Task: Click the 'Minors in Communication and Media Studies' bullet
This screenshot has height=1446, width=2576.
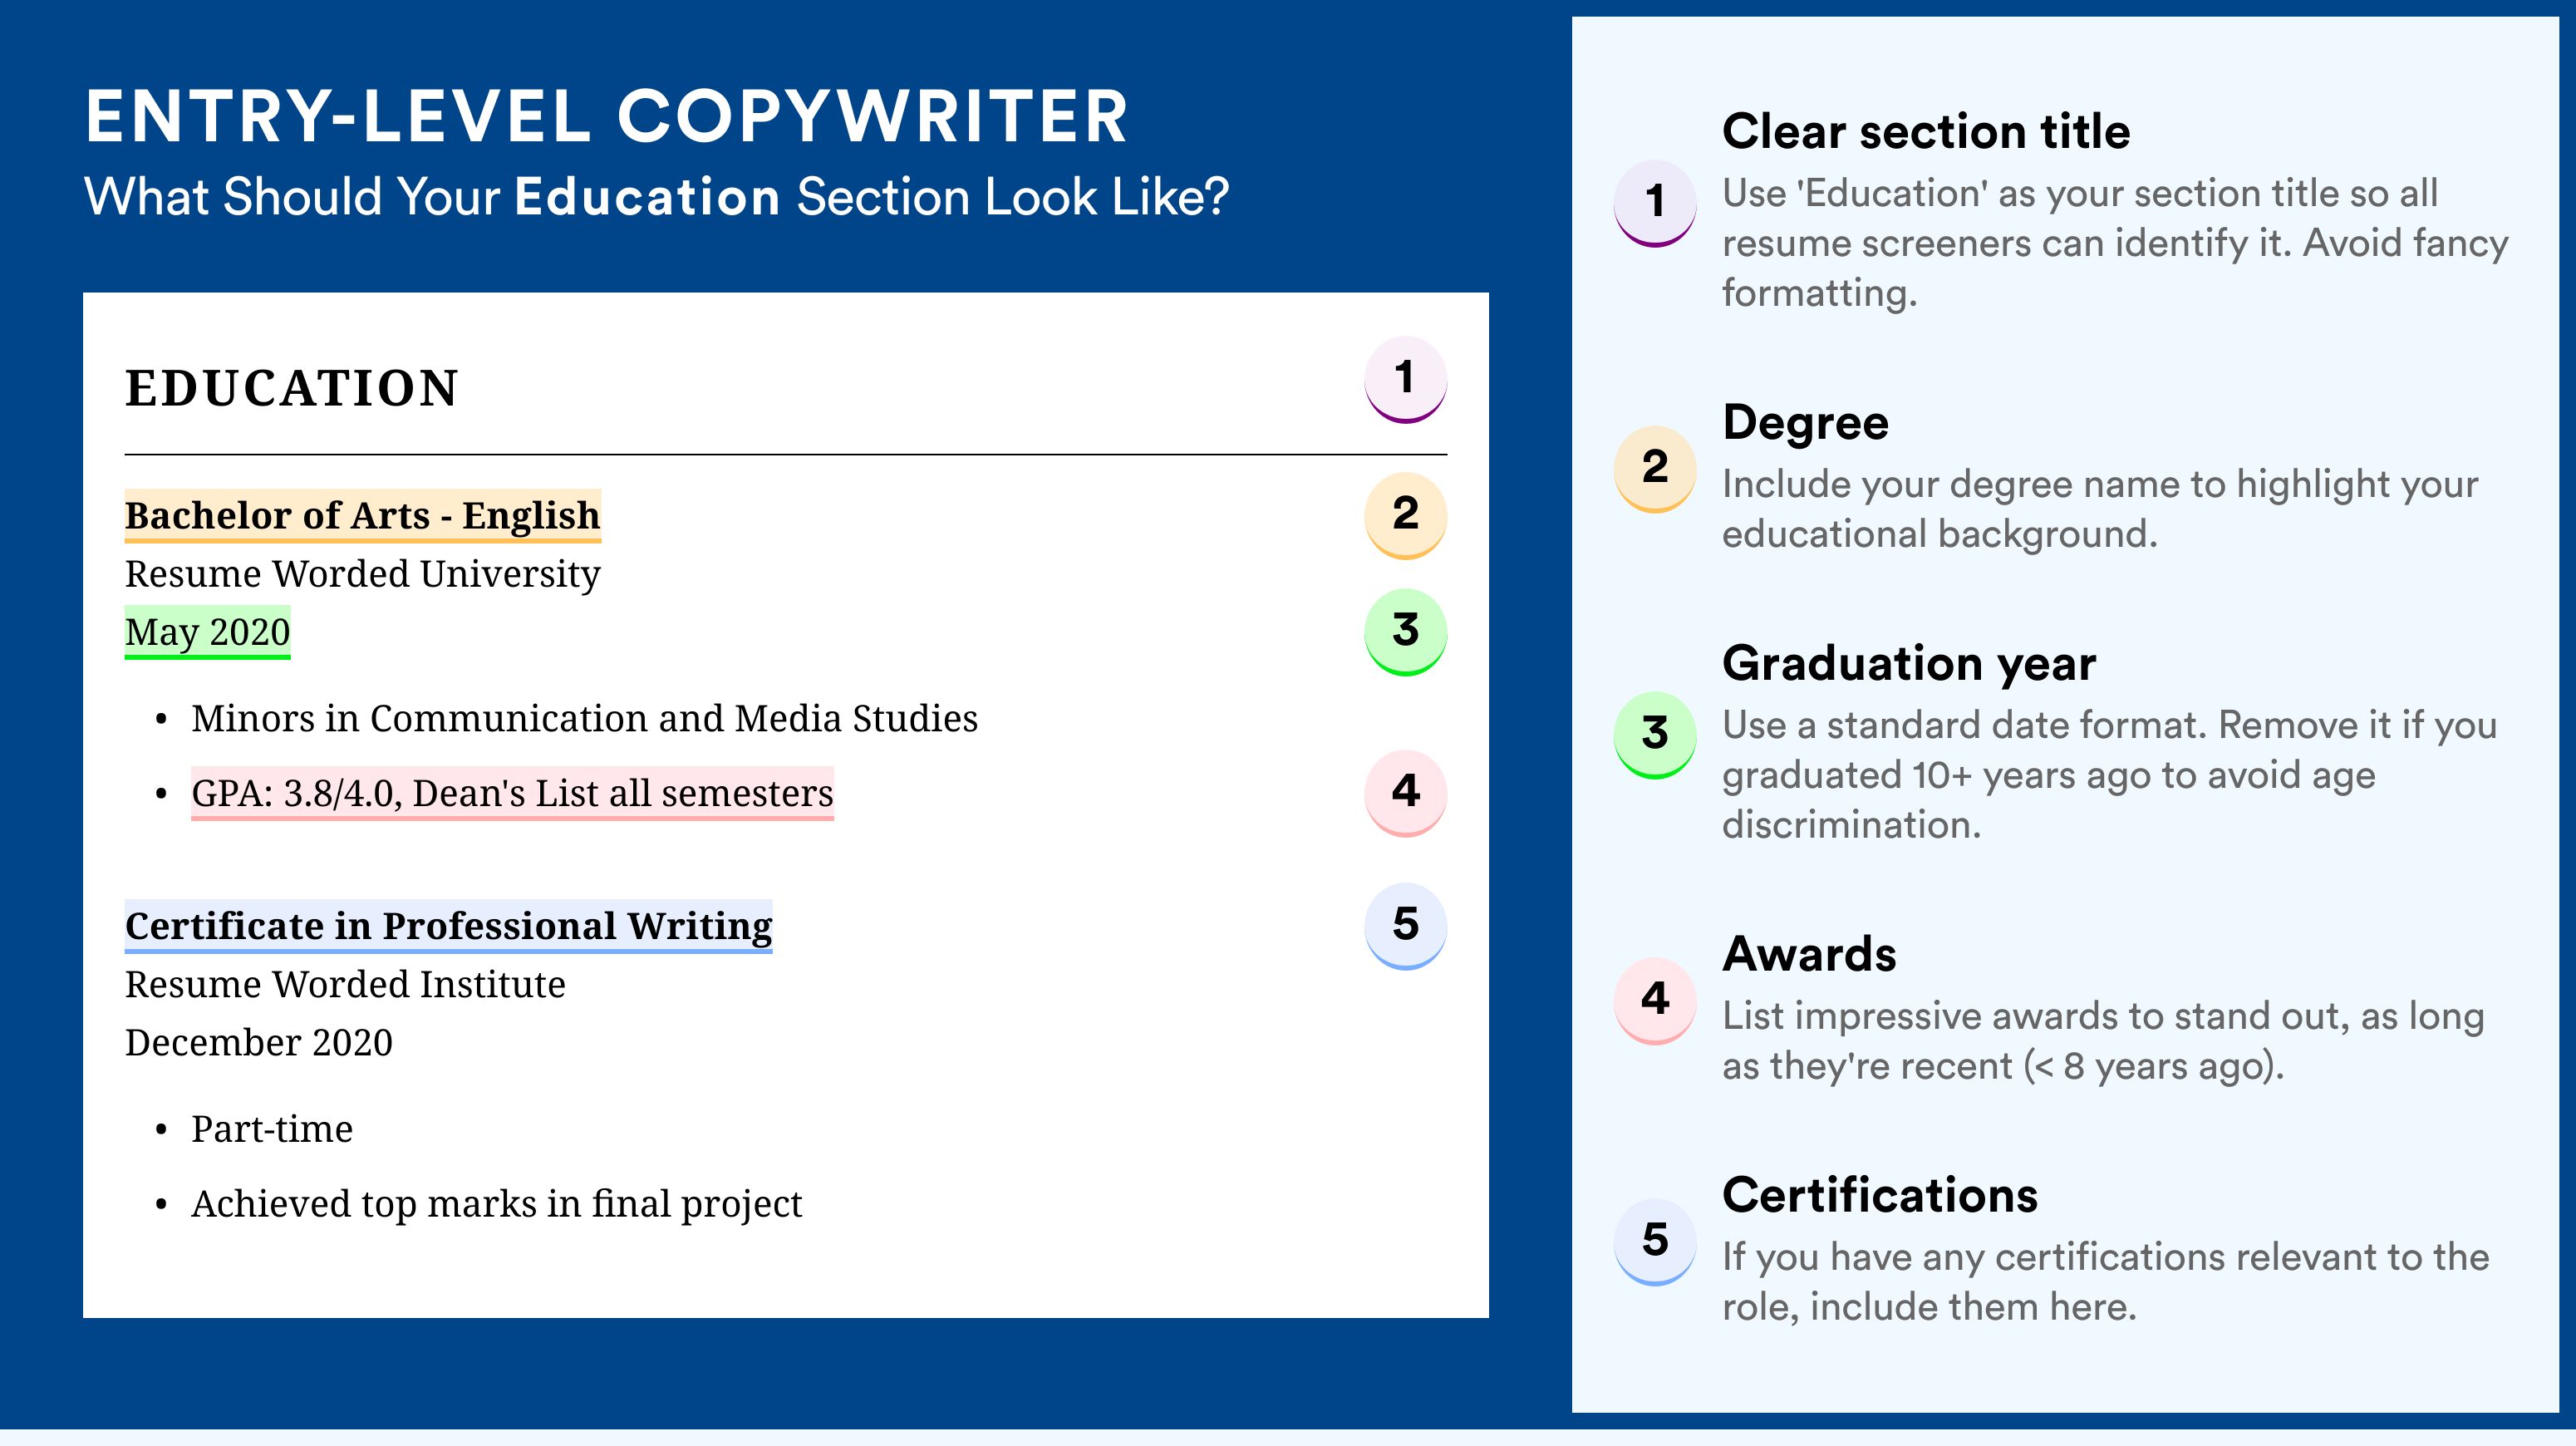Action: (x=584, y=719)
